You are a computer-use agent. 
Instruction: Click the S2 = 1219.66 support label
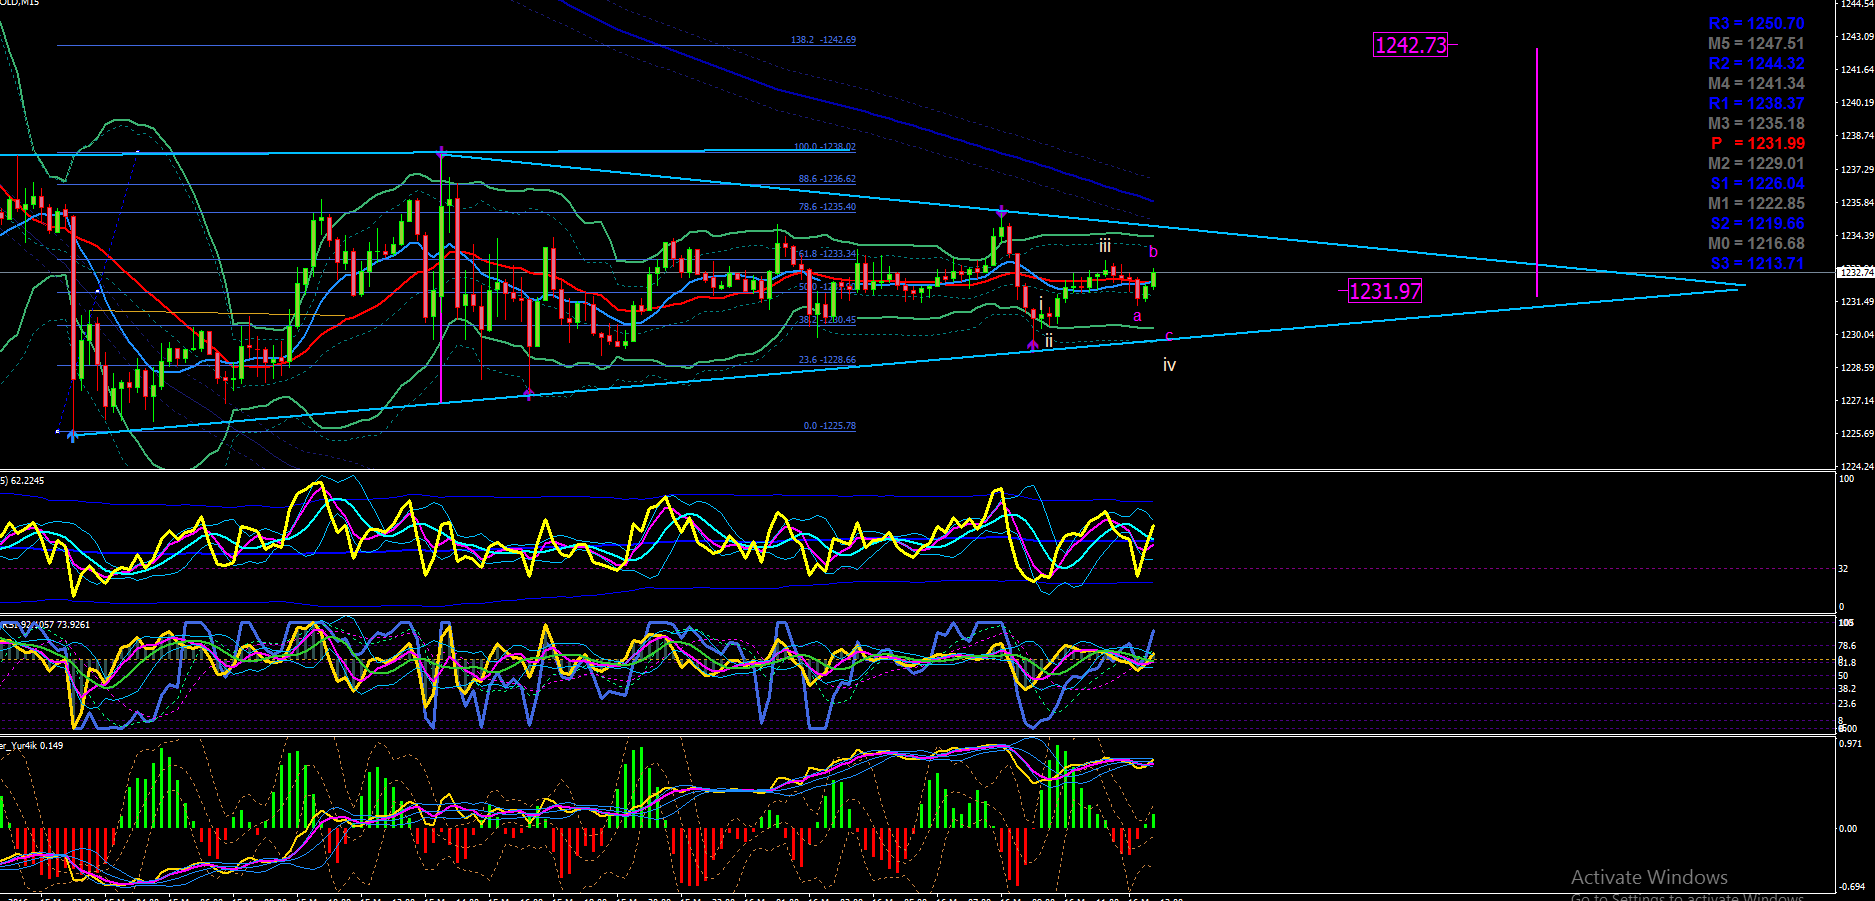(x=1757, y=224)
